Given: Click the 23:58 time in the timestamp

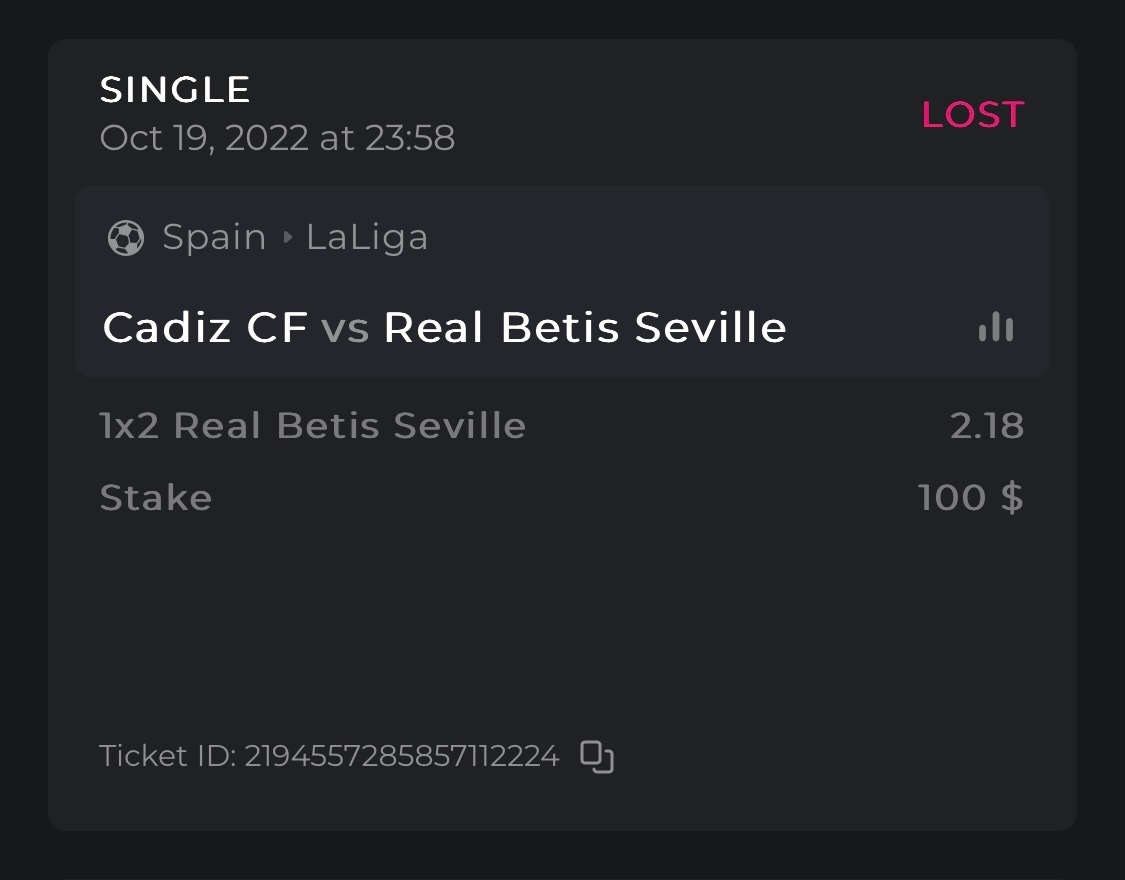Looking at the screenshot, I should tap(410, 138).
